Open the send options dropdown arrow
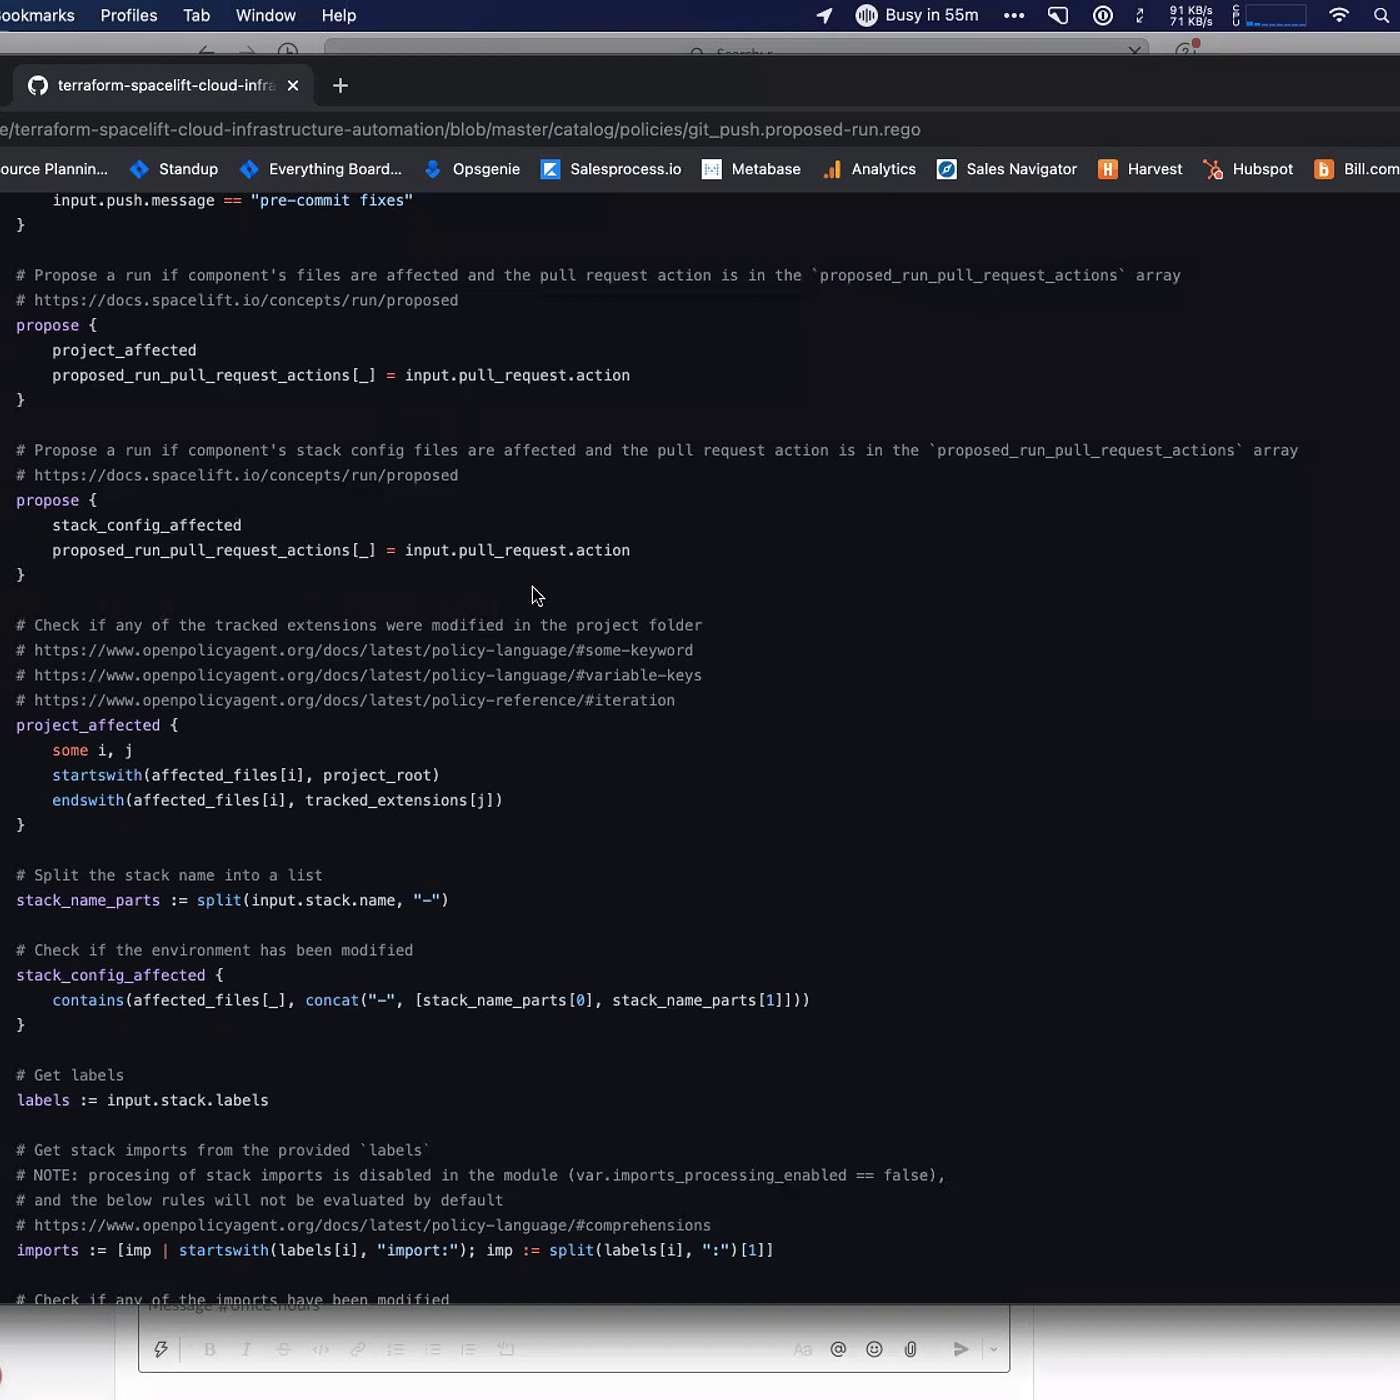Screen dimensions: 1400x1400 pyautogui.click(x=993, y=1349)
